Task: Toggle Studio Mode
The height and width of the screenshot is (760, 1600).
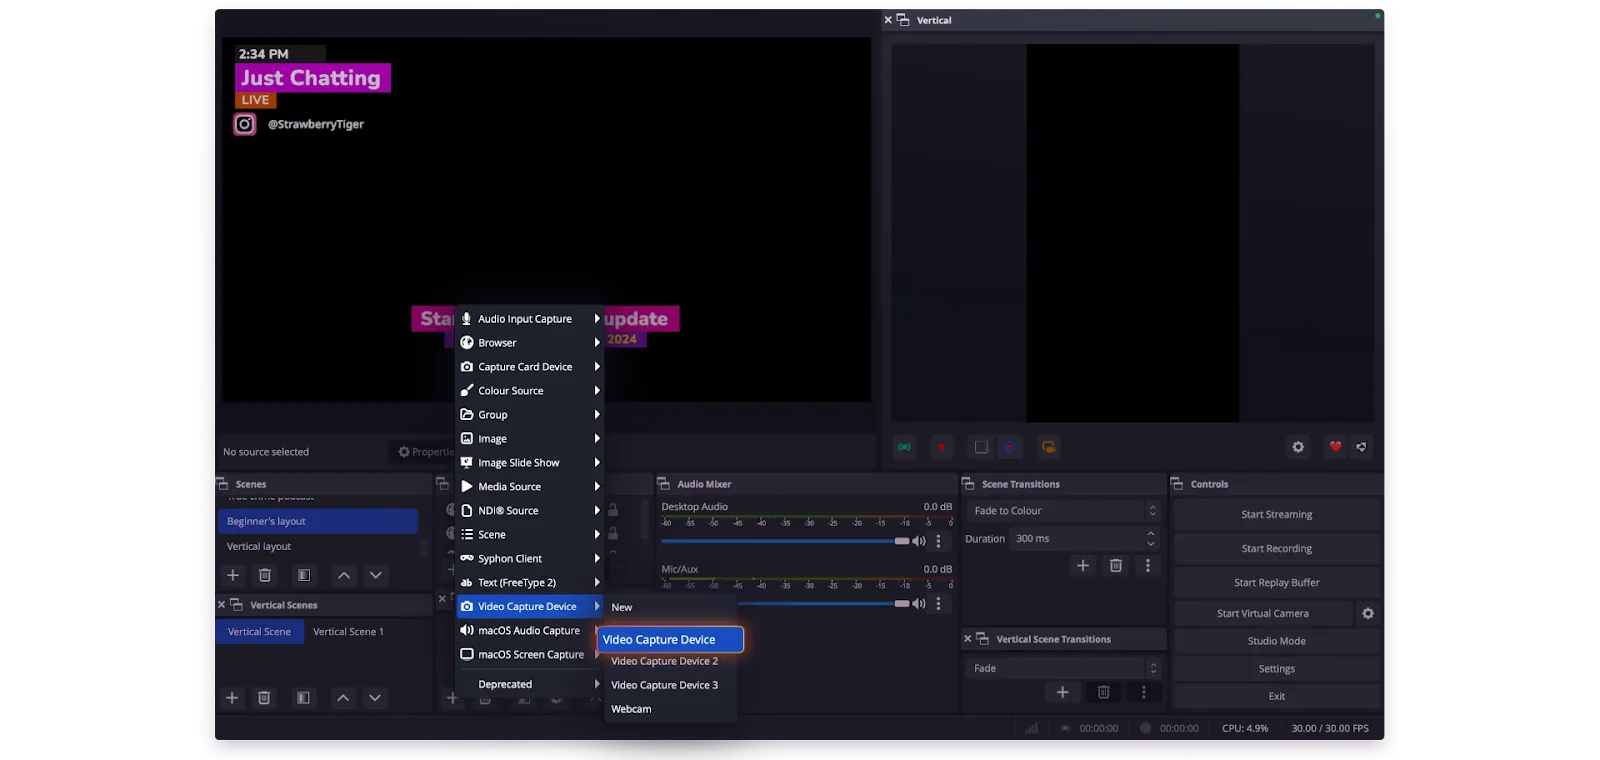Action: click(1277, 641)
